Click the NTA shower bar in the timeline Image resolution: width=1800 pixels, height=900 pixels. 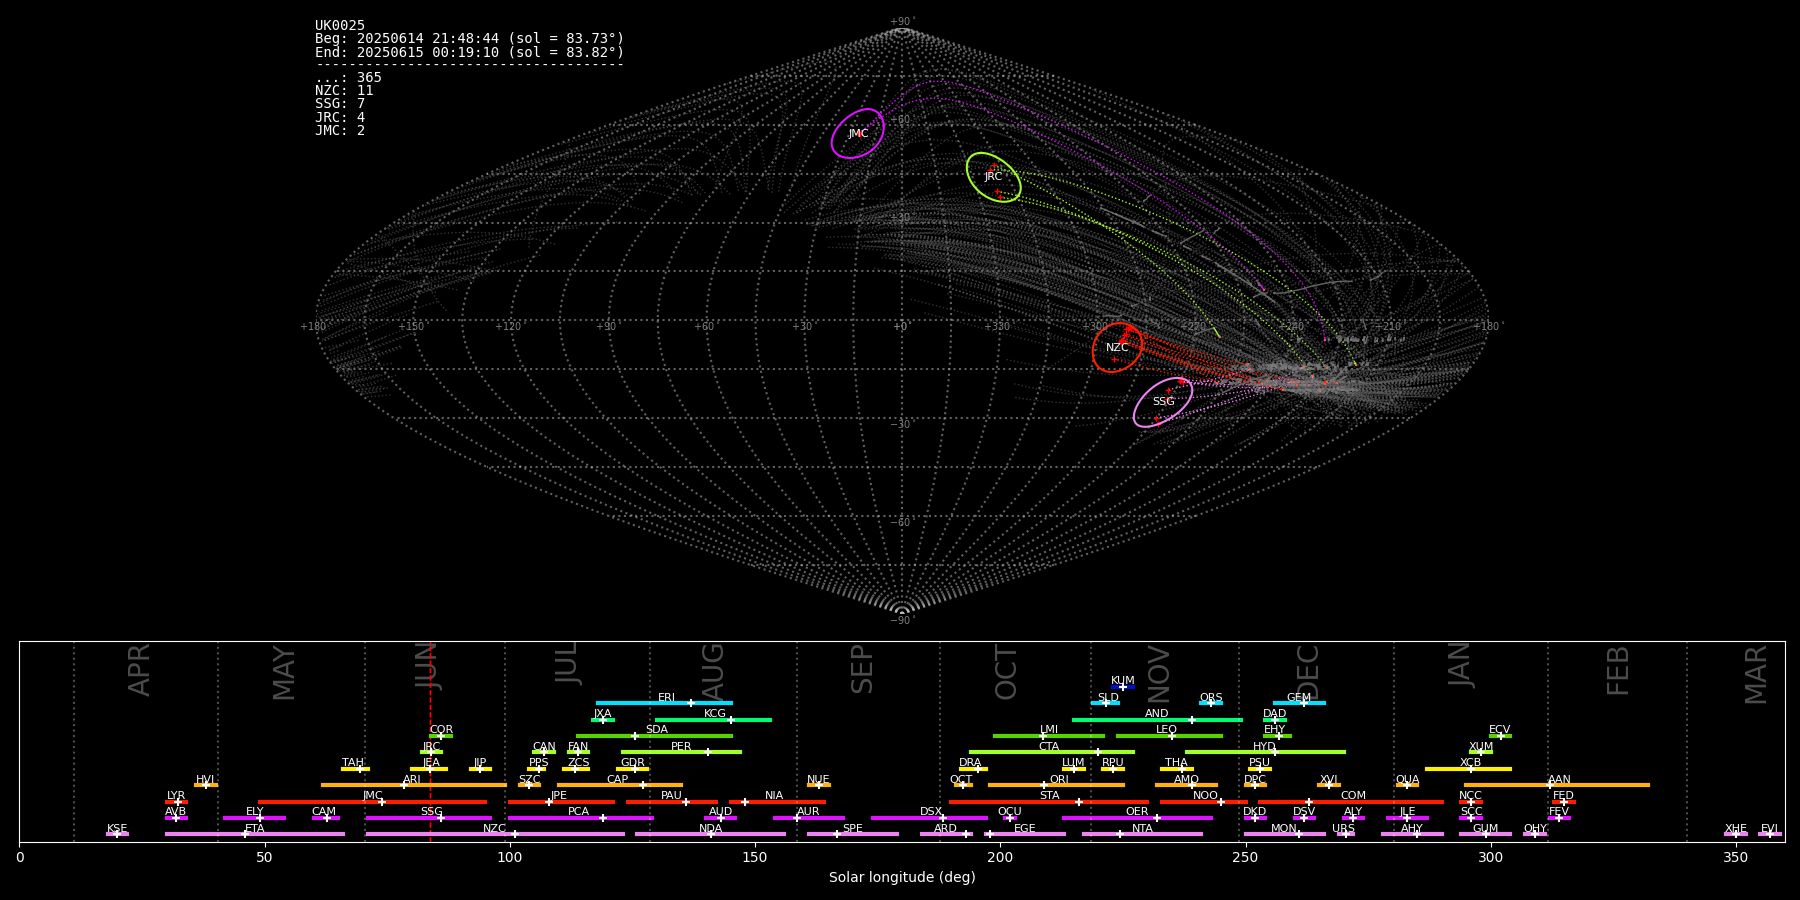[x=1142, y=834]
